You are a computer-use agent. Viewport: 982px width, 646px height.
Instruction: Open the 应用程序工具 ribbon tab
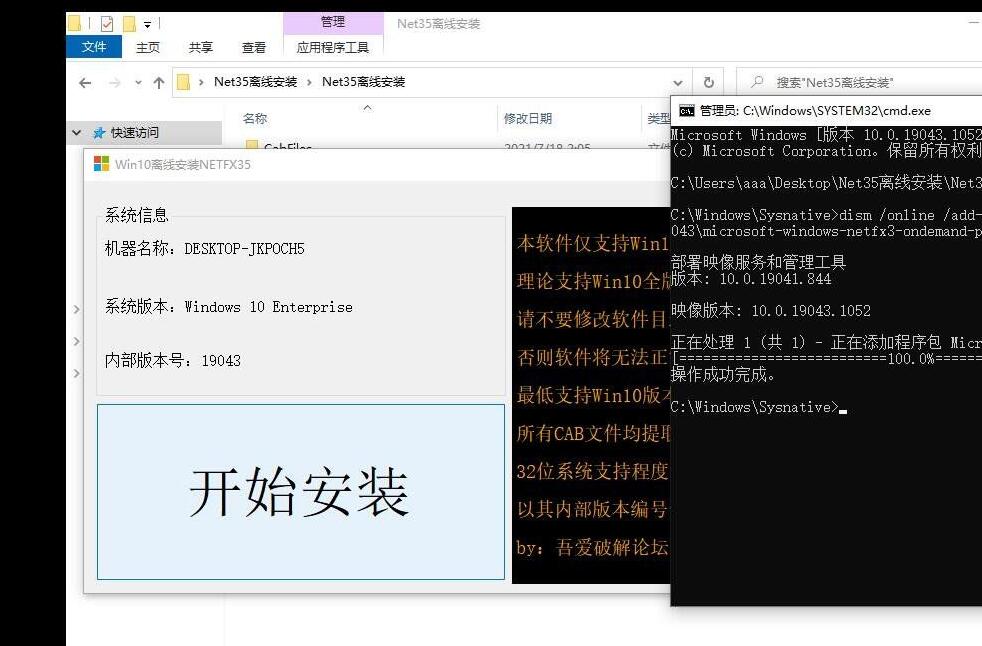[333, 47]
